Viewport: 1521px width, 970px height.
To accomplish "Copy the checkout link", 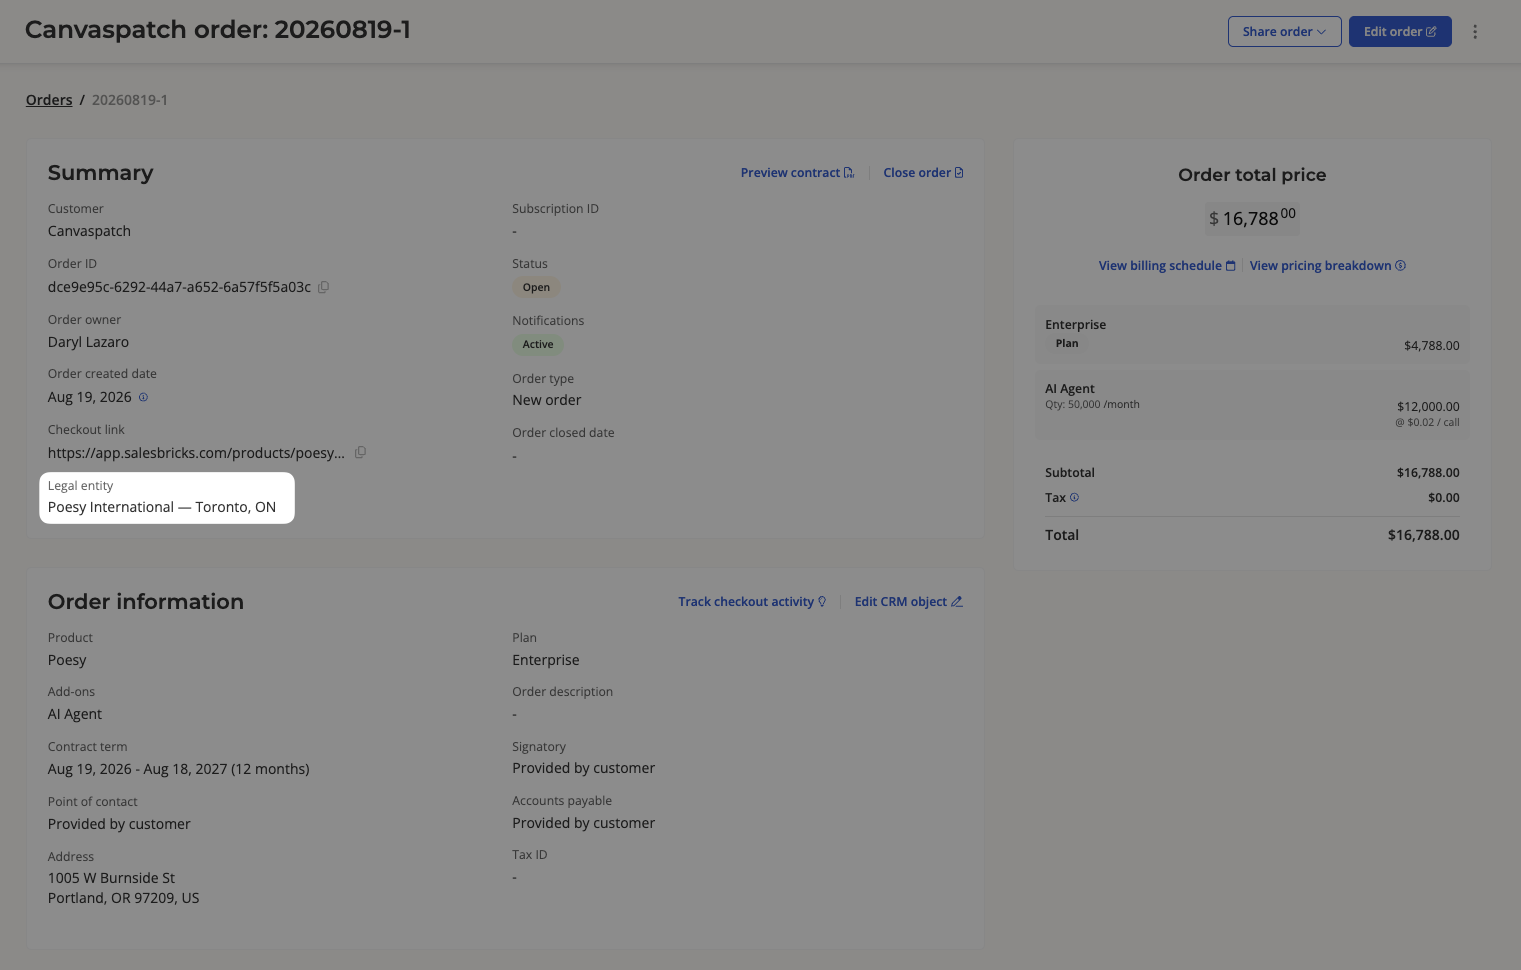I will tap(360, 453).
